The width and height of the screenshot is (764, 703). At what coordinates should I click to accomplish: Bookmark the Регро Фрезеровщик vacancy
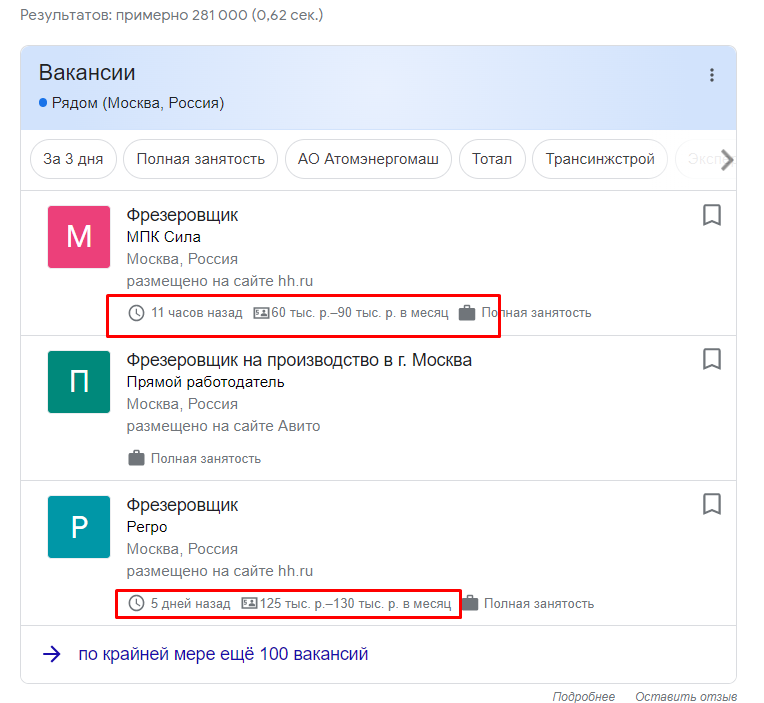tap(712, 503)
